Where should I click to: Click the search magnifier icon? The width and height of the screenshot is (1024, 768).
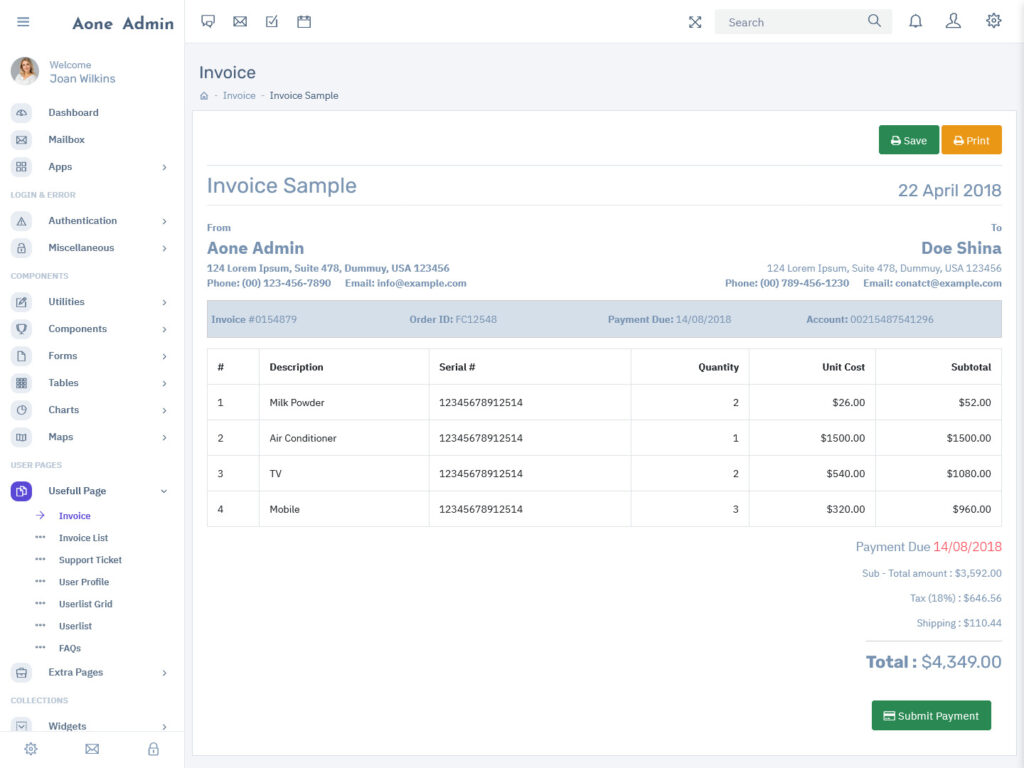pyautogui.click(x=874, y=21)
